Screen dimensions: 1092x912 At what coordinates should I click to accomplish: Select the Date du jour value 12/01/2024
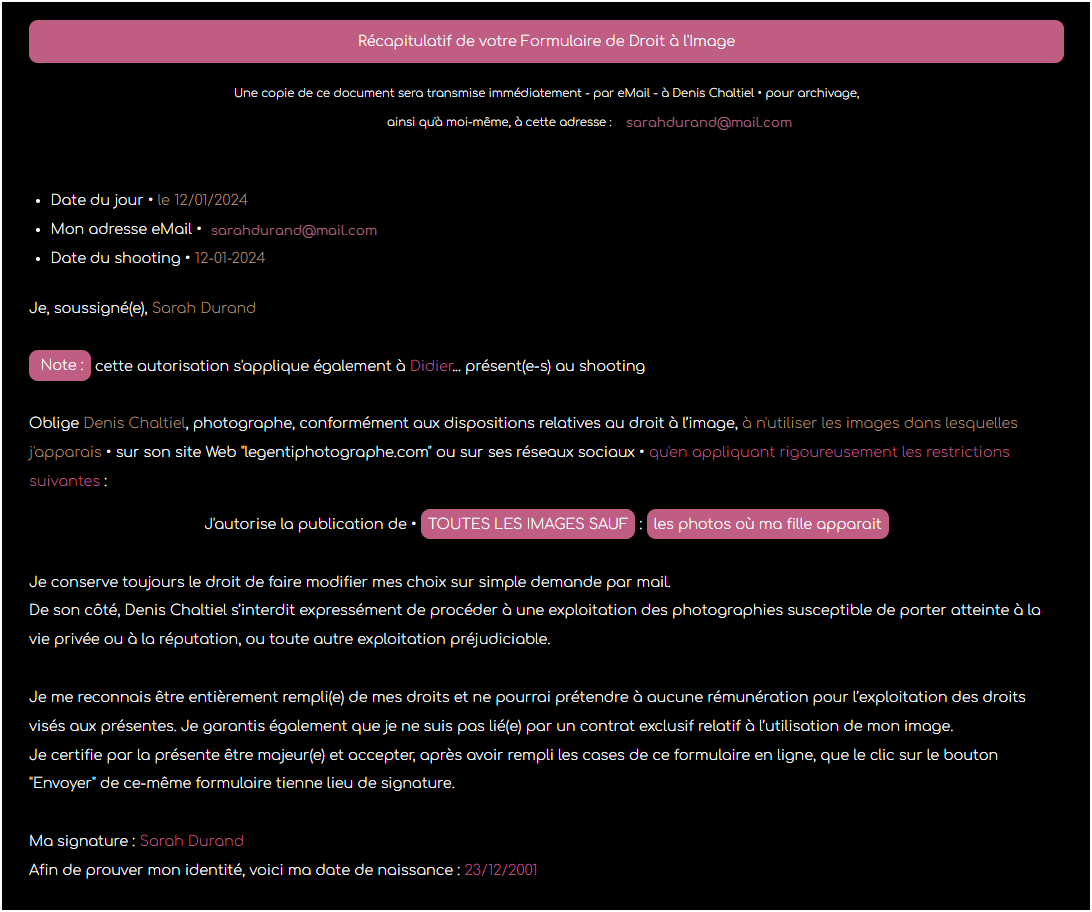click(x=210, y=201)
